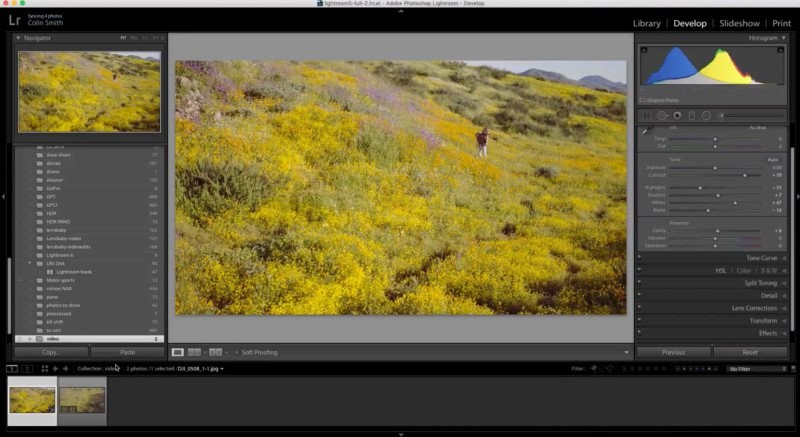The height and width of the screenshot is (437, 800).
Task: Adjust the Contrast slider
Action: (744, 175)
